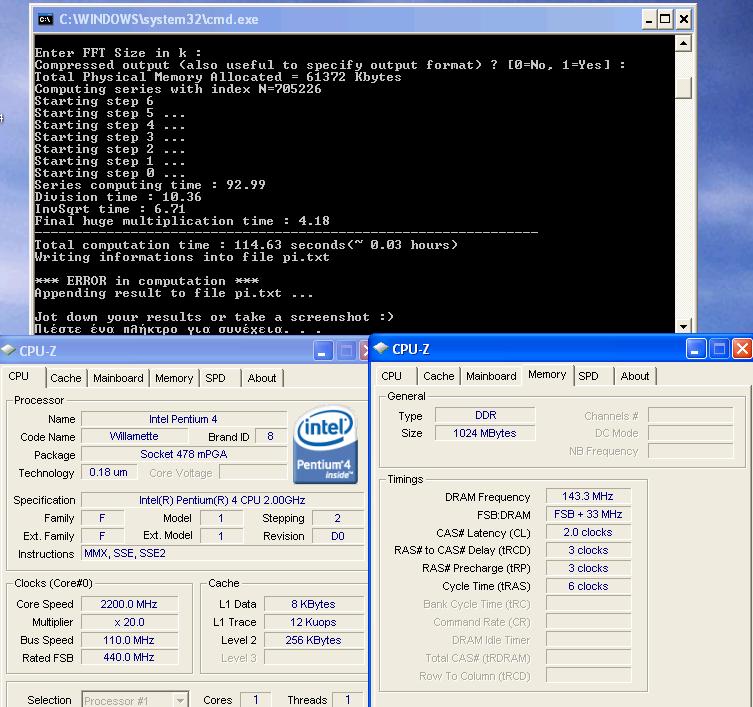Click the Specification field Pentium 4 CPU 2.00GHz
The height and width of the screenshot is (707, 753).
(222, 500)
